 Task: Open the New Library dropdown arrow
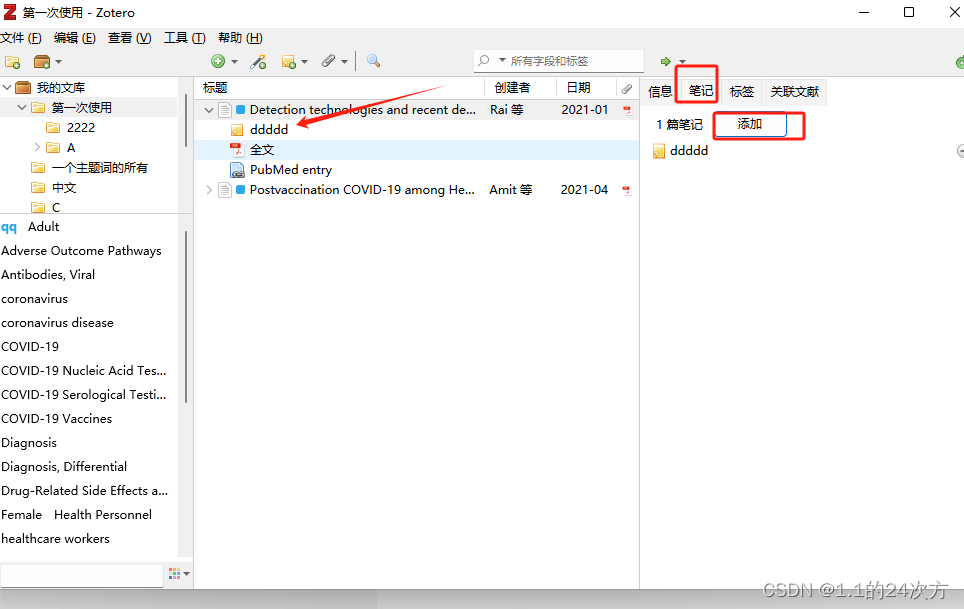pos(58,61)
